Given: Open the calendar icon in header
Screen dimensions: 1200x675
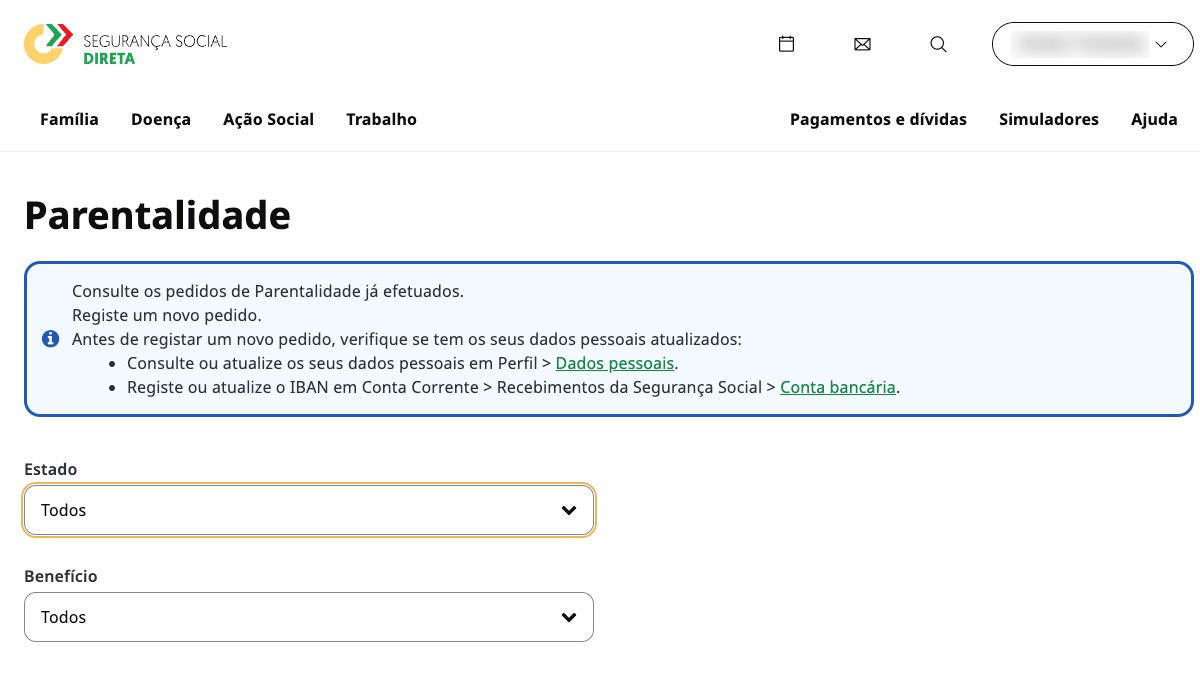Looking at the screenshot, I should click(x=786, y=44).
